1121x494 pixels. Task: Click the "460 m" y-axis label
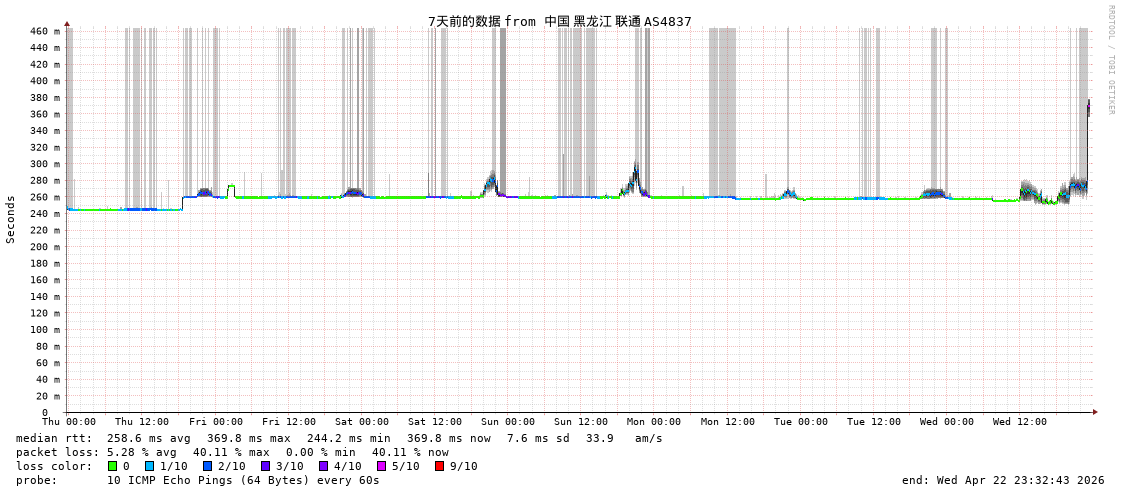coord(44,31)
